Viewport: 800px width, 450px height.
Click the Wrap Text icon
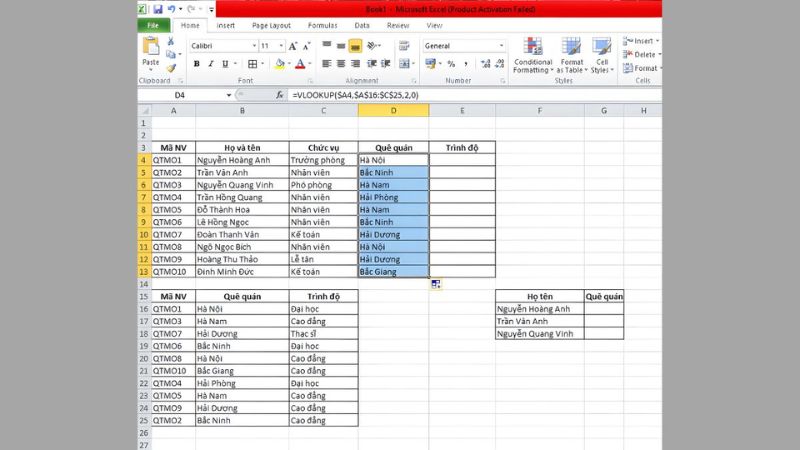(x=404, y=46)
